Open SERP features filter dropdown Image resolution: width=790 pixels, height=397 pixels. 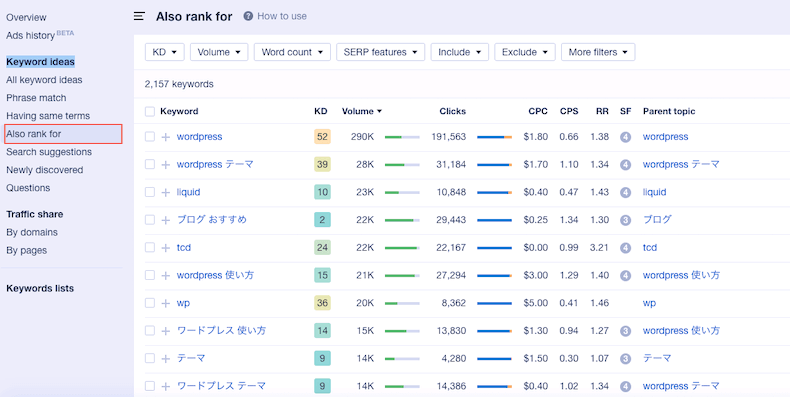tap(380, 52)
